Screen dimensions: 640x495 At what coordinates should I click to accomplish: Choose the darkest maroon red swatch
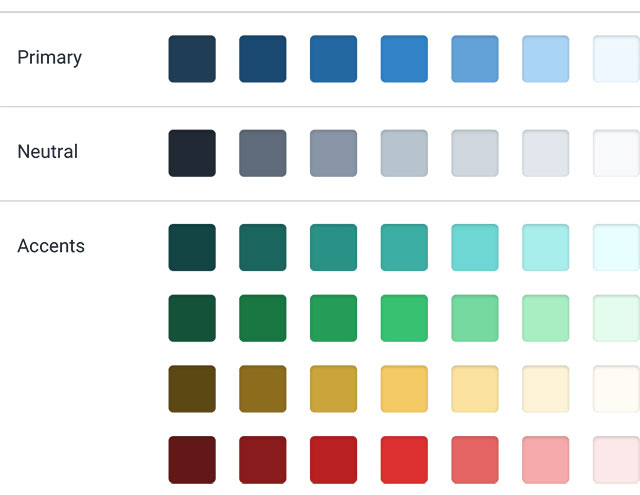tap(192, 460)
